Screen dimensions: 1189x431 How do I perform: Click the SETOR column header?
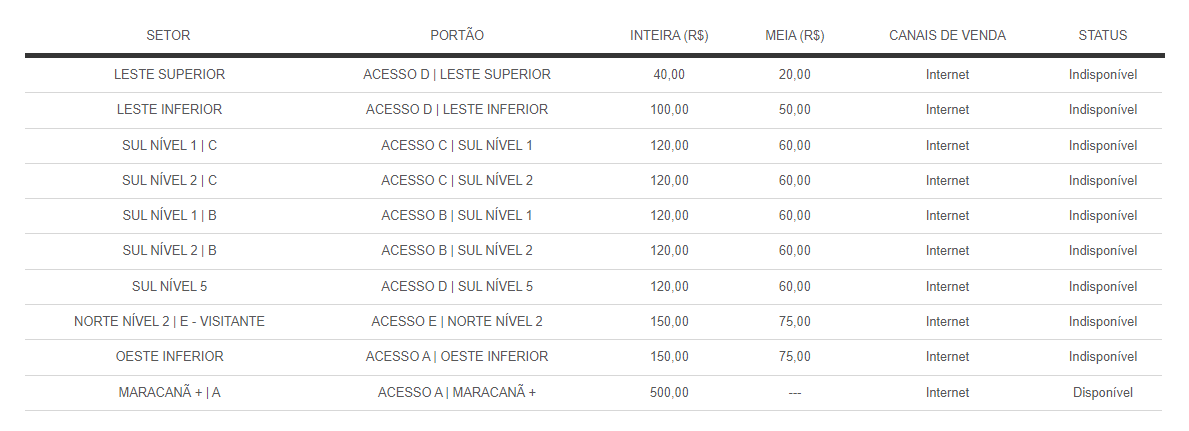point(168,35)
